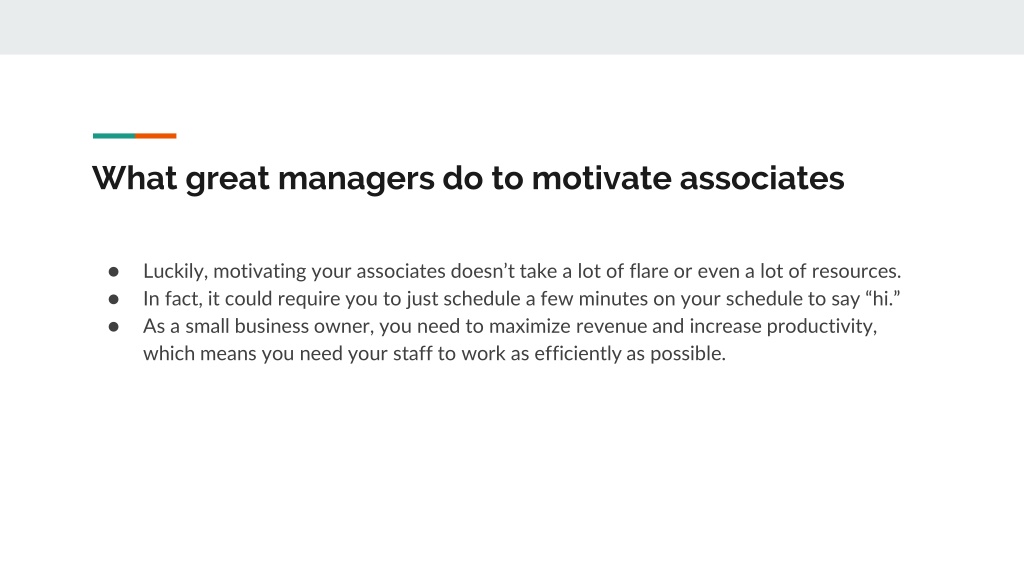Select the orange segment of the accent line
This screenshot has height=576, width=1024.
coord(155,136)
